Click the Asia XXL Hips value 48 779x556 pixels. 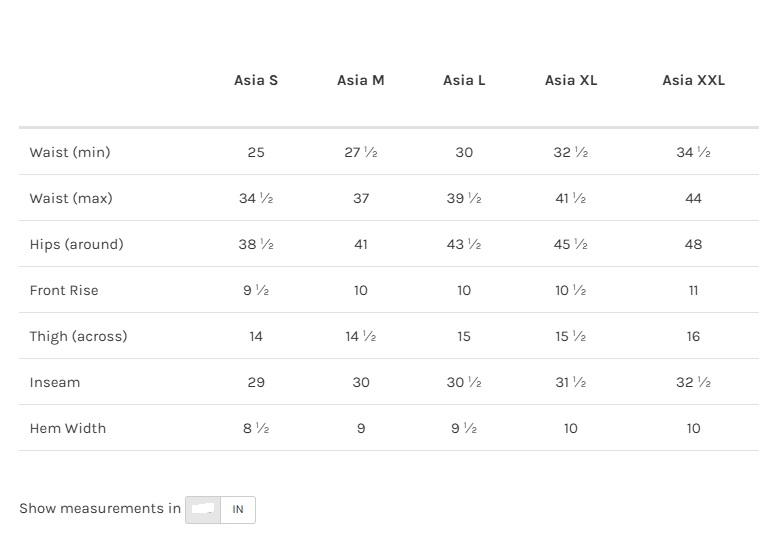(x=693, y=244)
